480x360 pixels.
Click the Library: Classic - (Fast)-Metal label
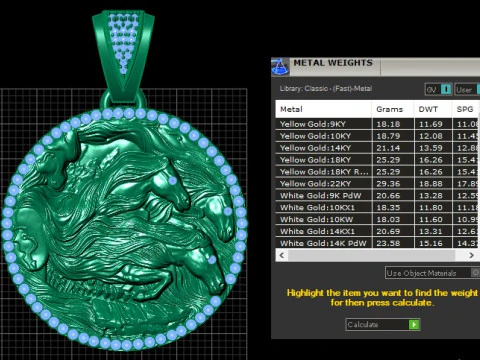(x=326, y=89)
